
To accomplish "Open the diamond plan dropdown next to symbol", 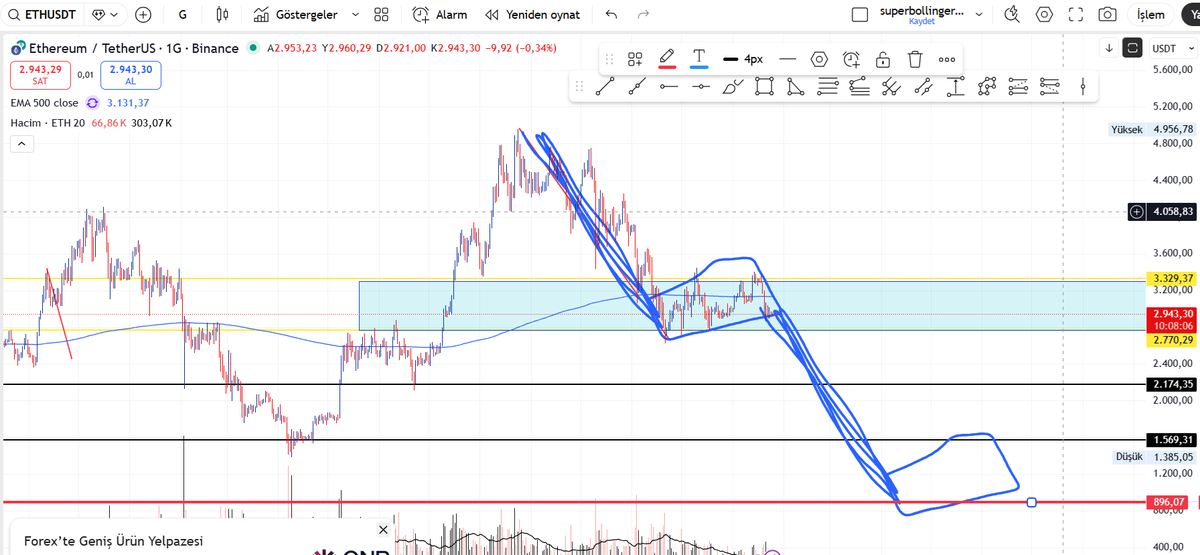I will [104, 15].
